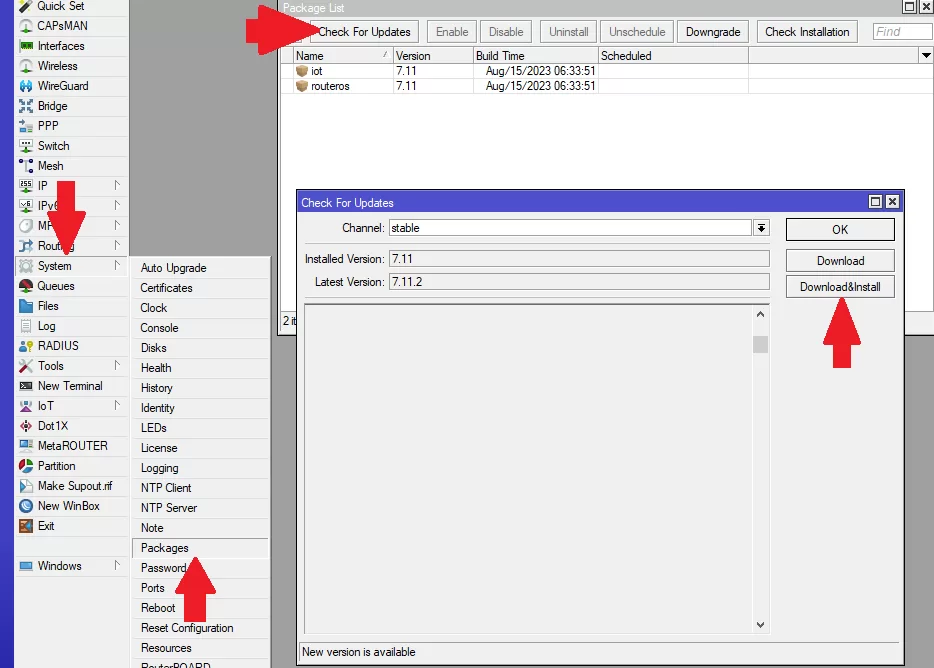This screenshot has height=668, width=934.
Task: Click the routeros package box icon
Action: pos(302,86)
